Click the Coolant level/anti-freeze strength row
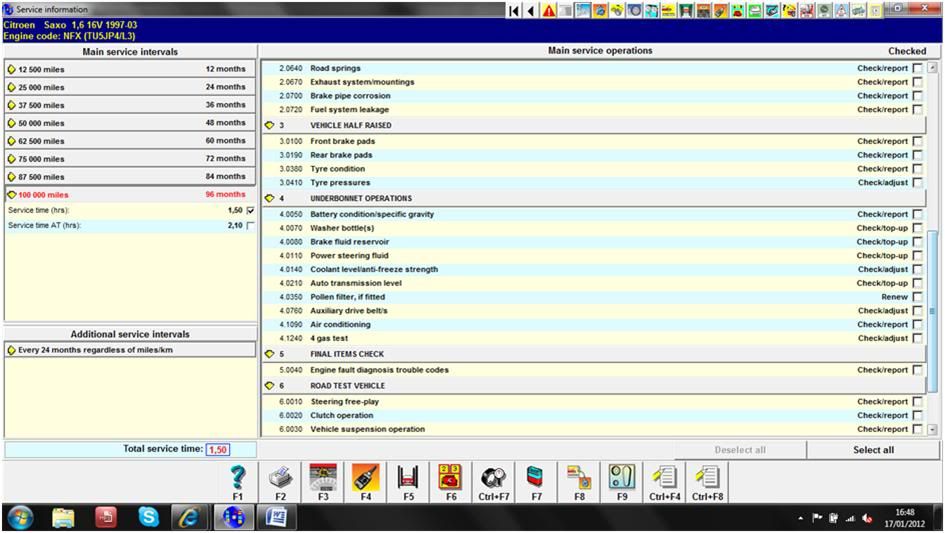This screenshot has width=945, height=533. point(593,270)
